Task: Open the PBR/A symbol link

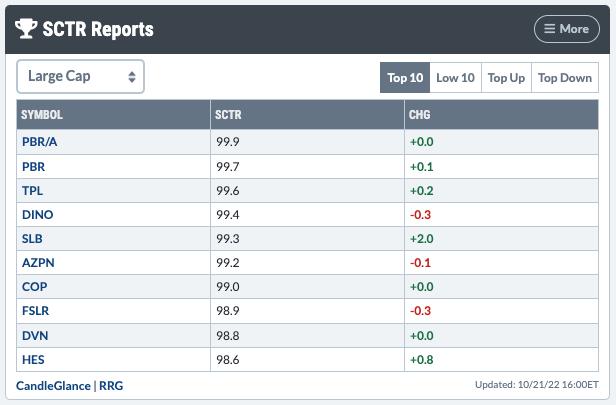Action: pyautogui.click(x=38, y=141)
